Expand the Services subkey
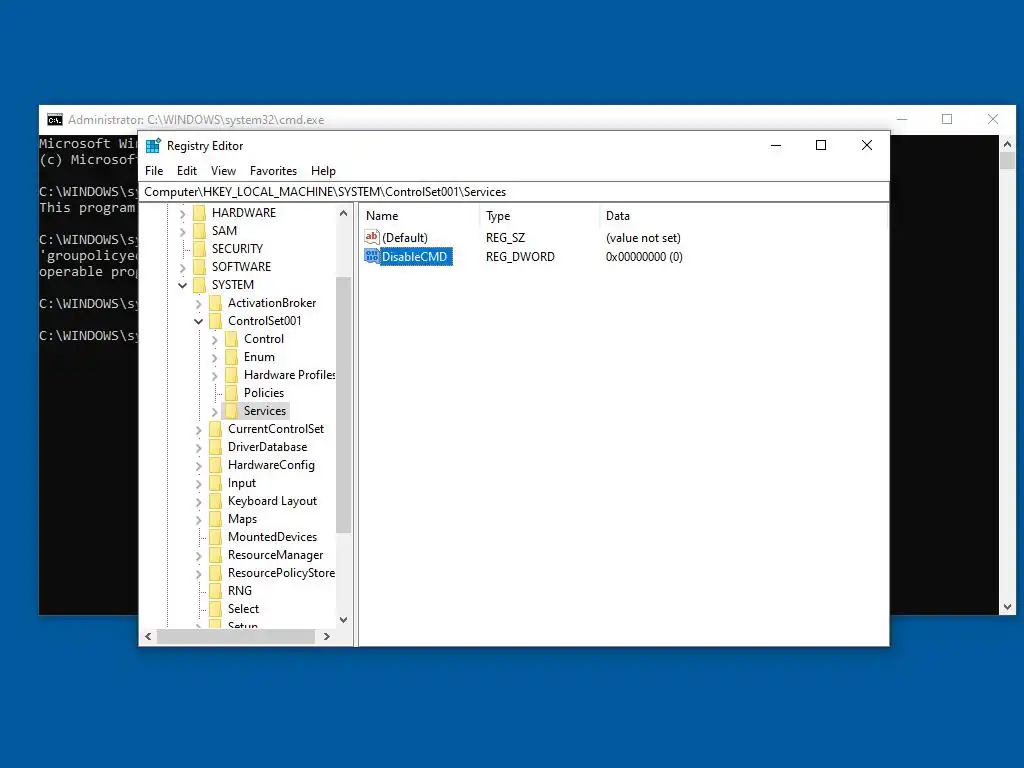Screen dimensions: 1024x768 [x=214, y=411]
